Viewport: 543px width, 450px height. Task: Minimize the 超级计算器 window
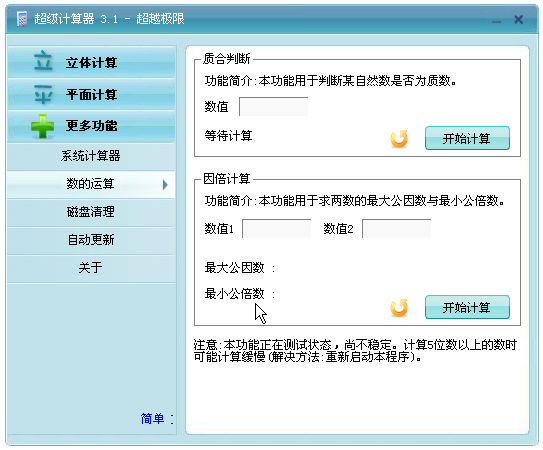coord(496,20)
